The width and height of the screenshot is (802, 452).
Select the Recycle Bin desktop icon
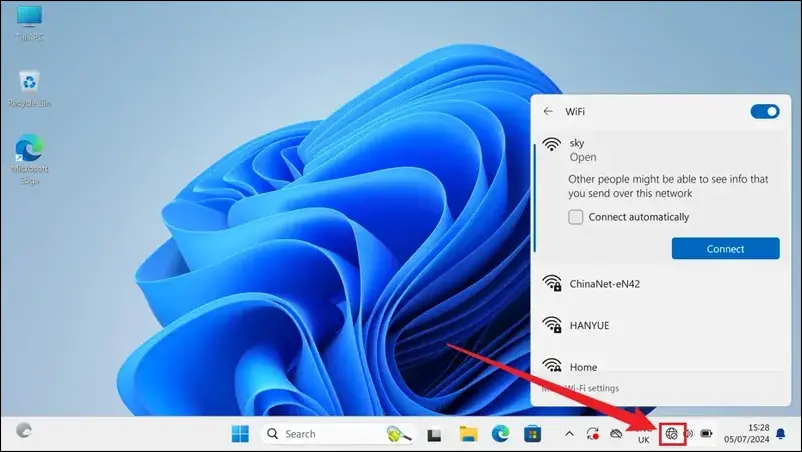click(x=29, y=88)
